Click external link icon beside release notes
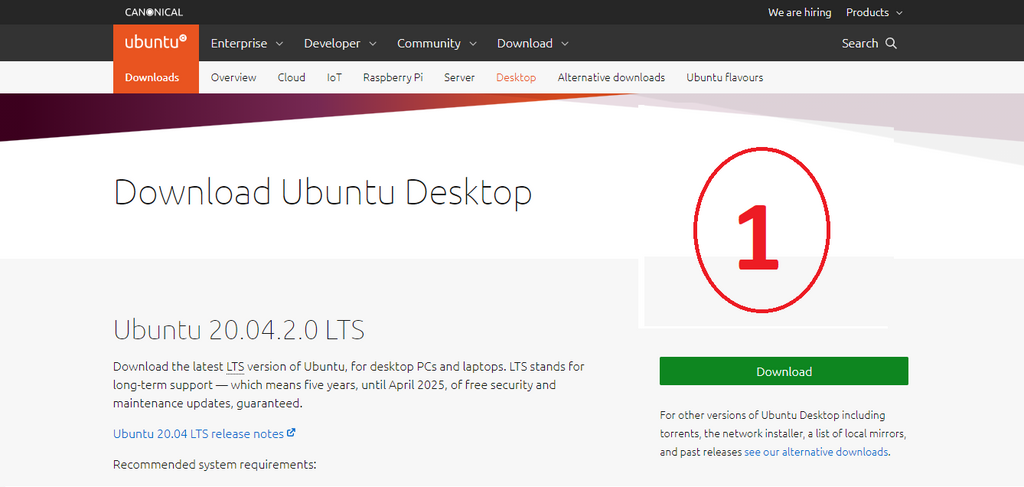 [x=291, y=433]
